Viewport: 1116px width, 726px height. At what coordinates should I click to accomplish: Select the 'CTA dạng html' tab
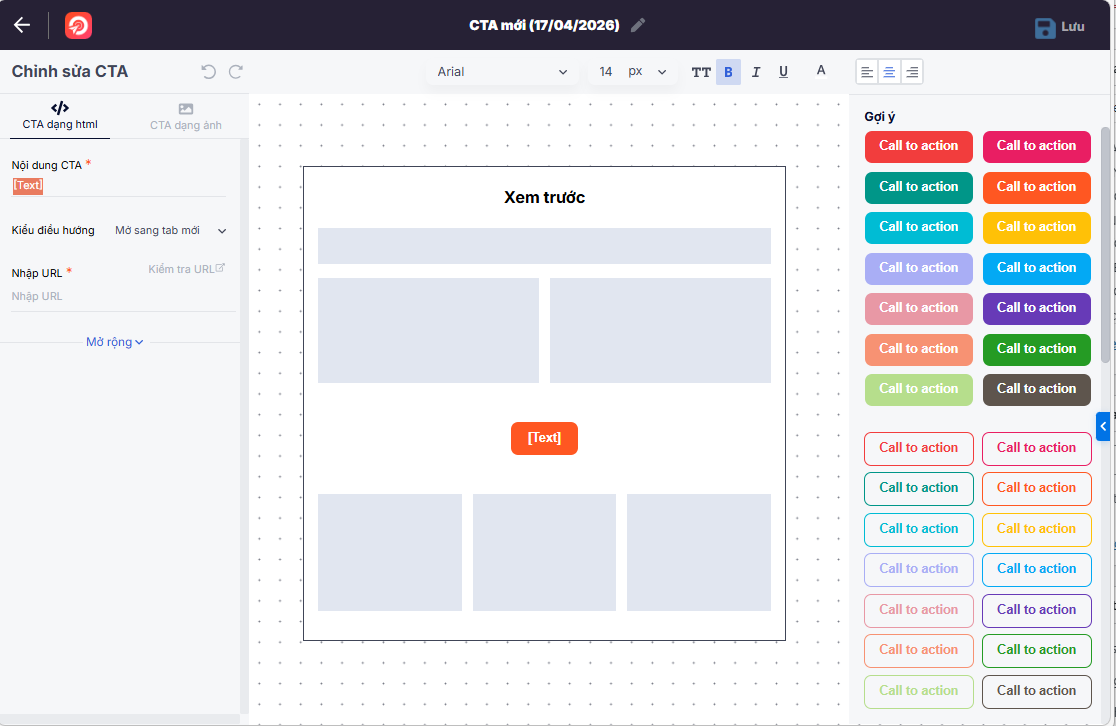pos(60,117)
